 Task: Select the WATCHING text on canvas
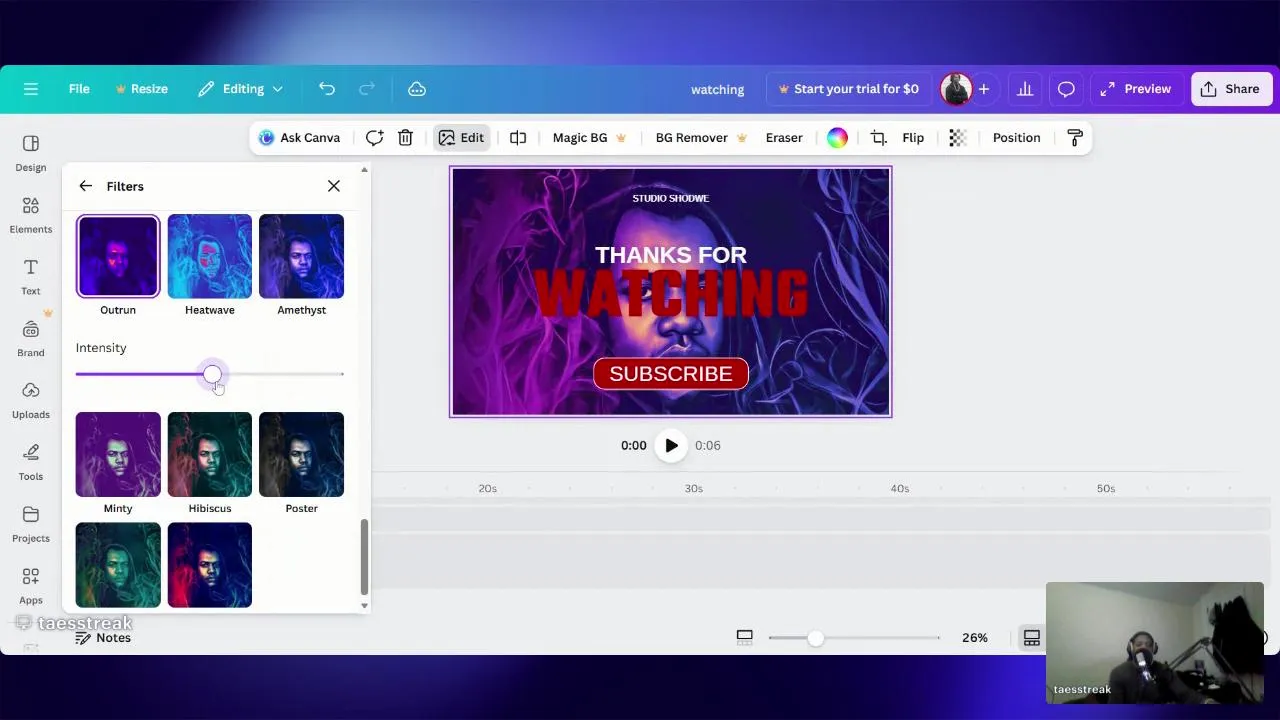click(x=671, y=293)
